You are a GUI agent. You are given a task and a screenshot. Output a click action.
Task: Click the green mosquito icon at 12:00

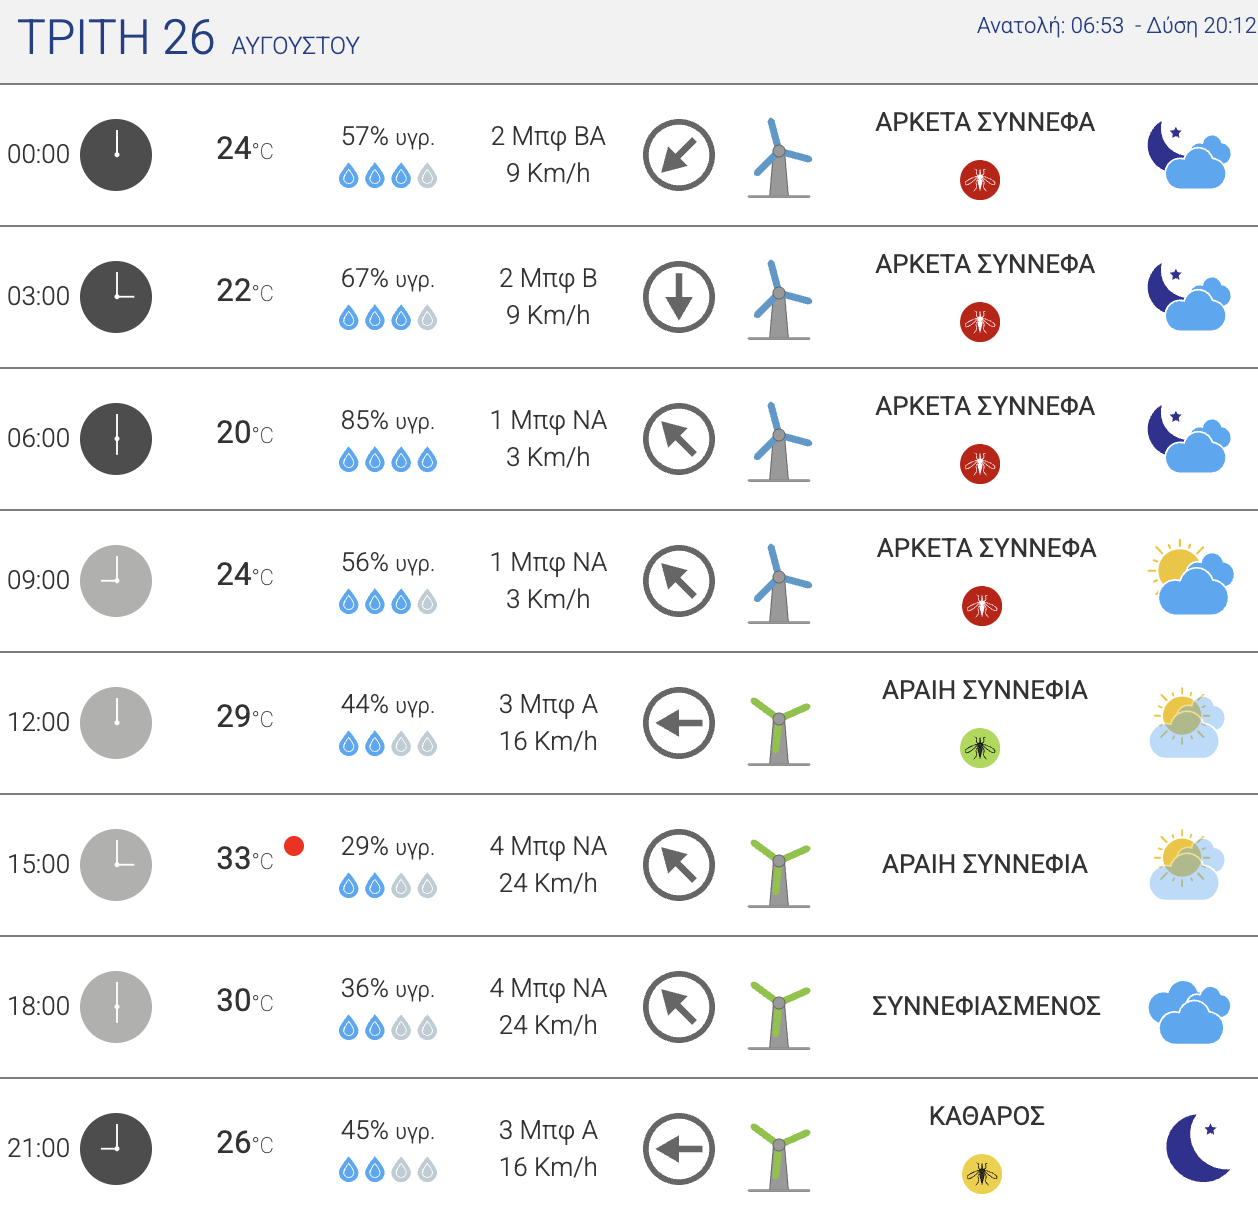point(980,748)
